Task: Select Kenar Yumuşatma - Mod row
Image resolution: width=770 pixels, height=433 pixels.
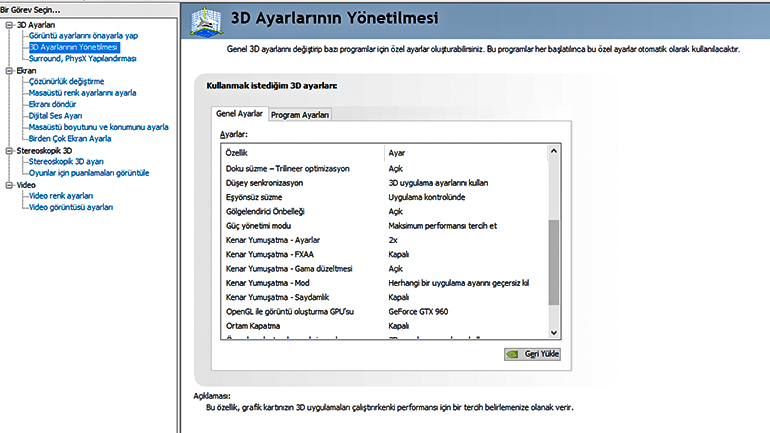Action: (385, 283)
